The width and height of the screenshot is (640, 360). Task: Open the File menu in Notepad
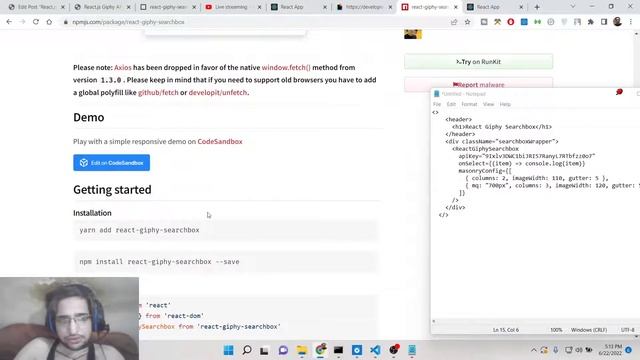pos(437,104)
